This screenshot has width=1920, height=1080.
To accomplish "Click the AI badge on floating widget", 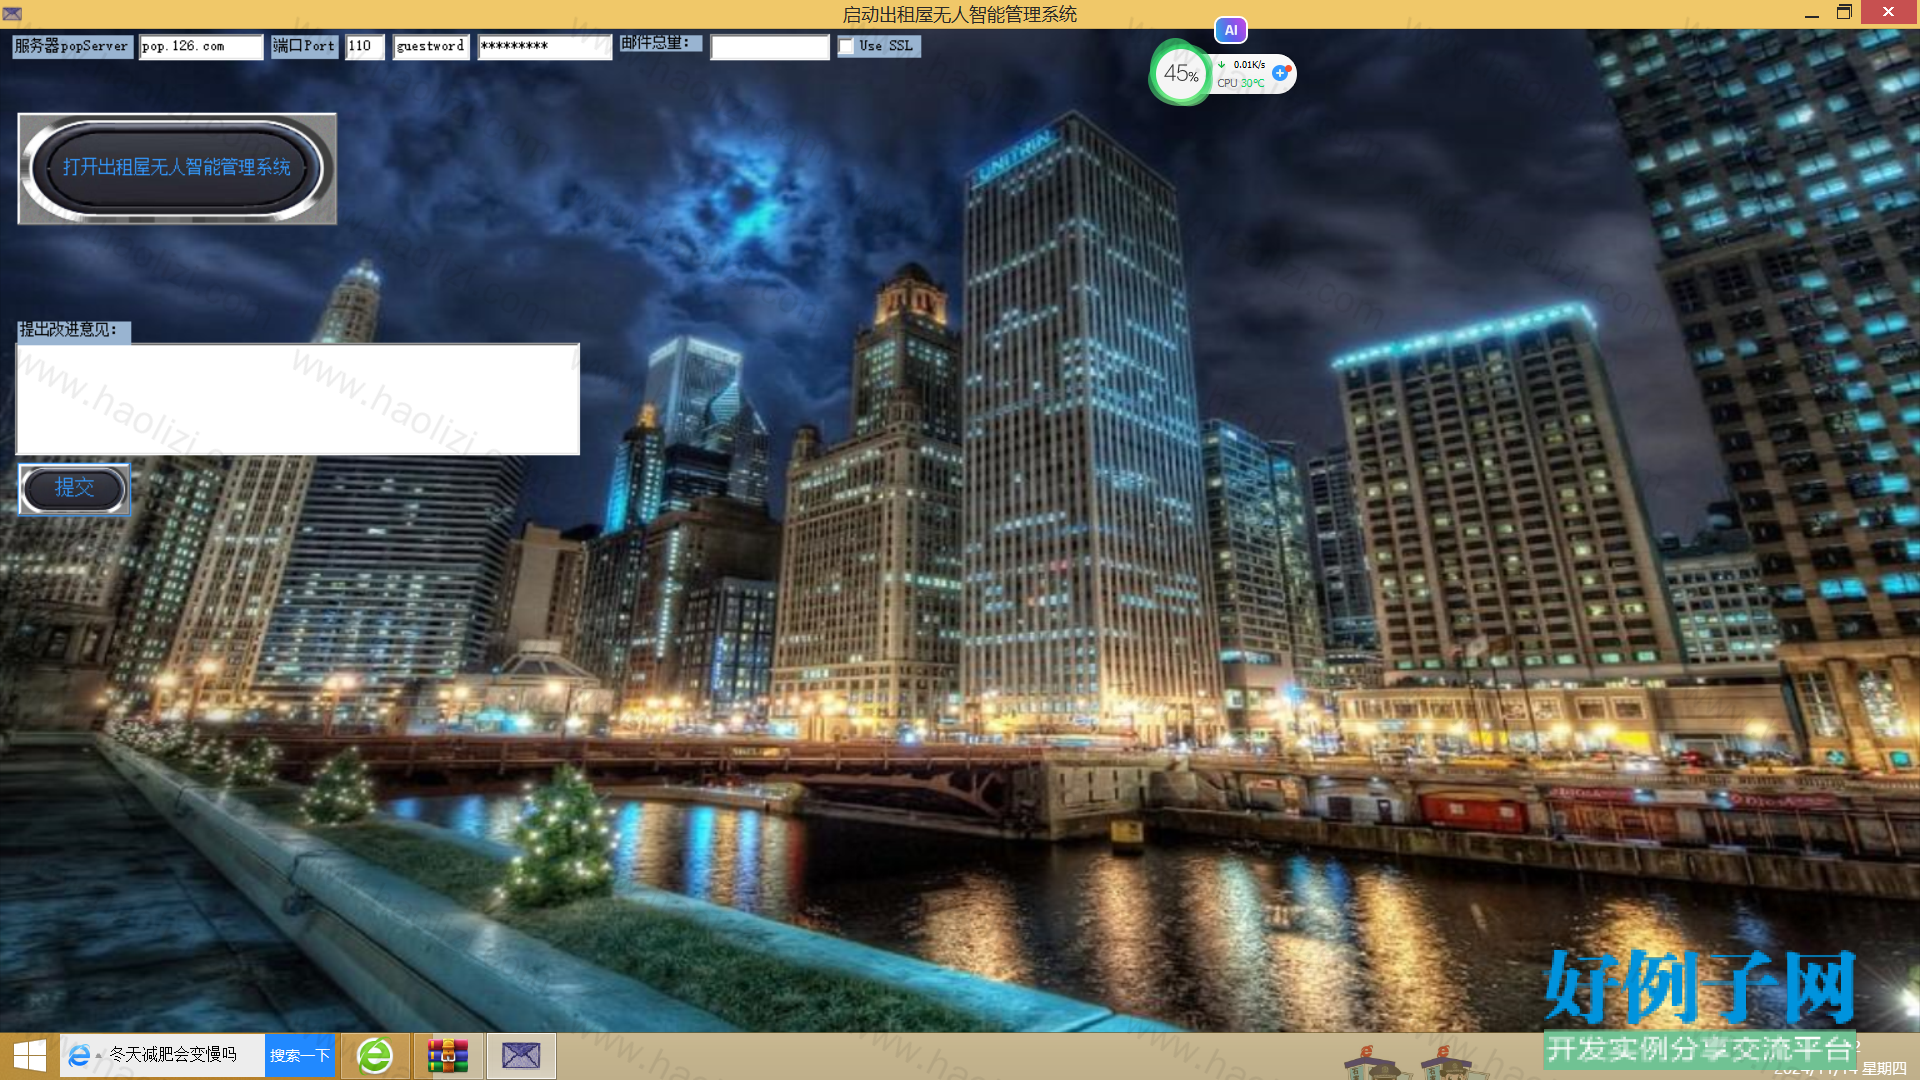I will (1231, 30).
